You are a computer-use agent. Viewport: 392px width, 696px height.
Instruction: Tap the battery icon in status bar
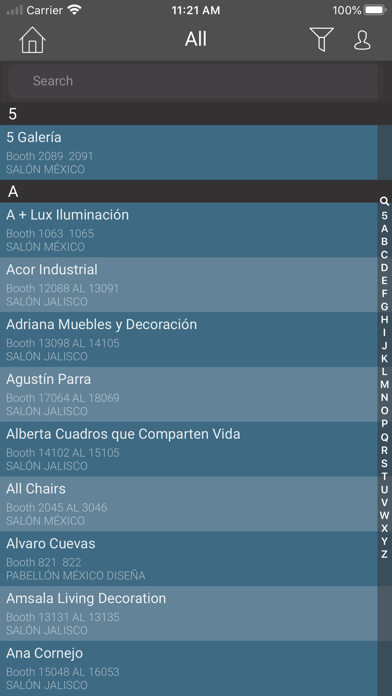tap(375, 10)
